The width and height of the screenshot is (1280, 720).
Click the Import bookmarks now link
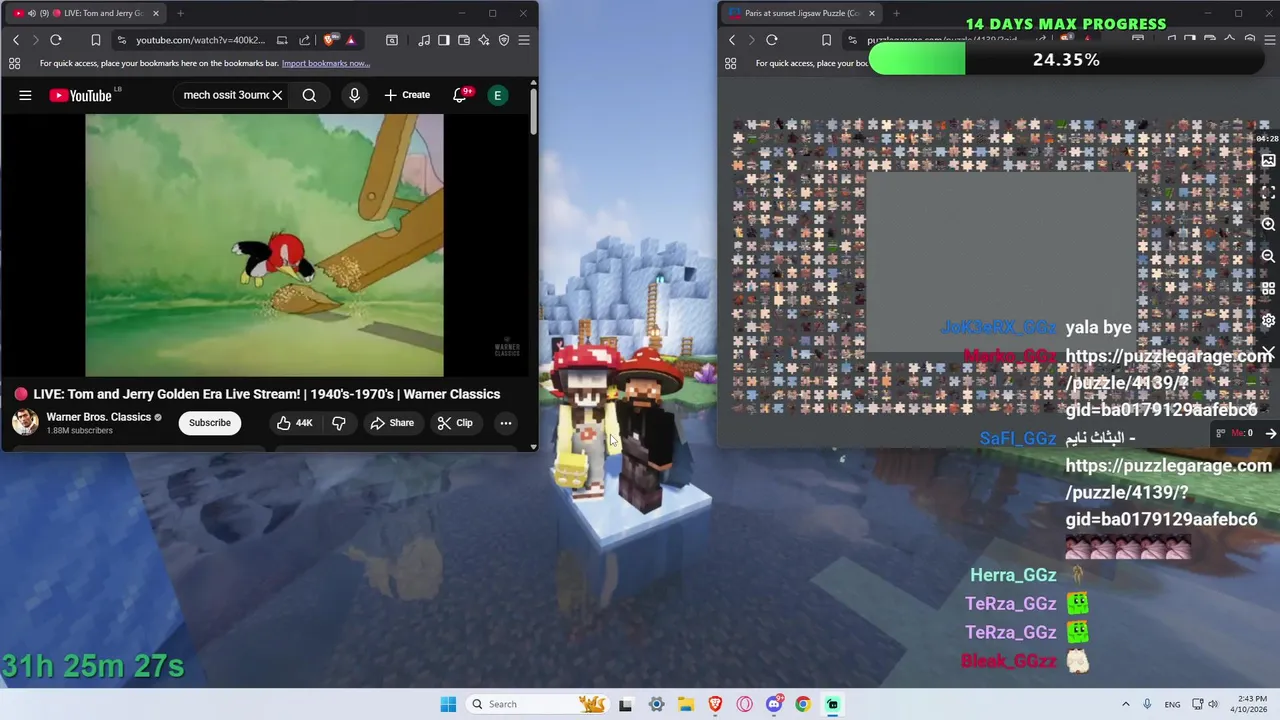(326, 63)
